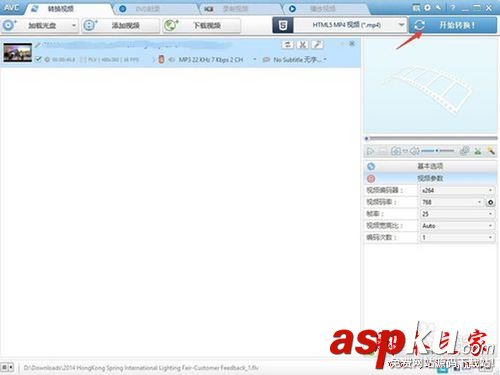
Task: Remove the video item with its X icon
Action: point(352,44)
